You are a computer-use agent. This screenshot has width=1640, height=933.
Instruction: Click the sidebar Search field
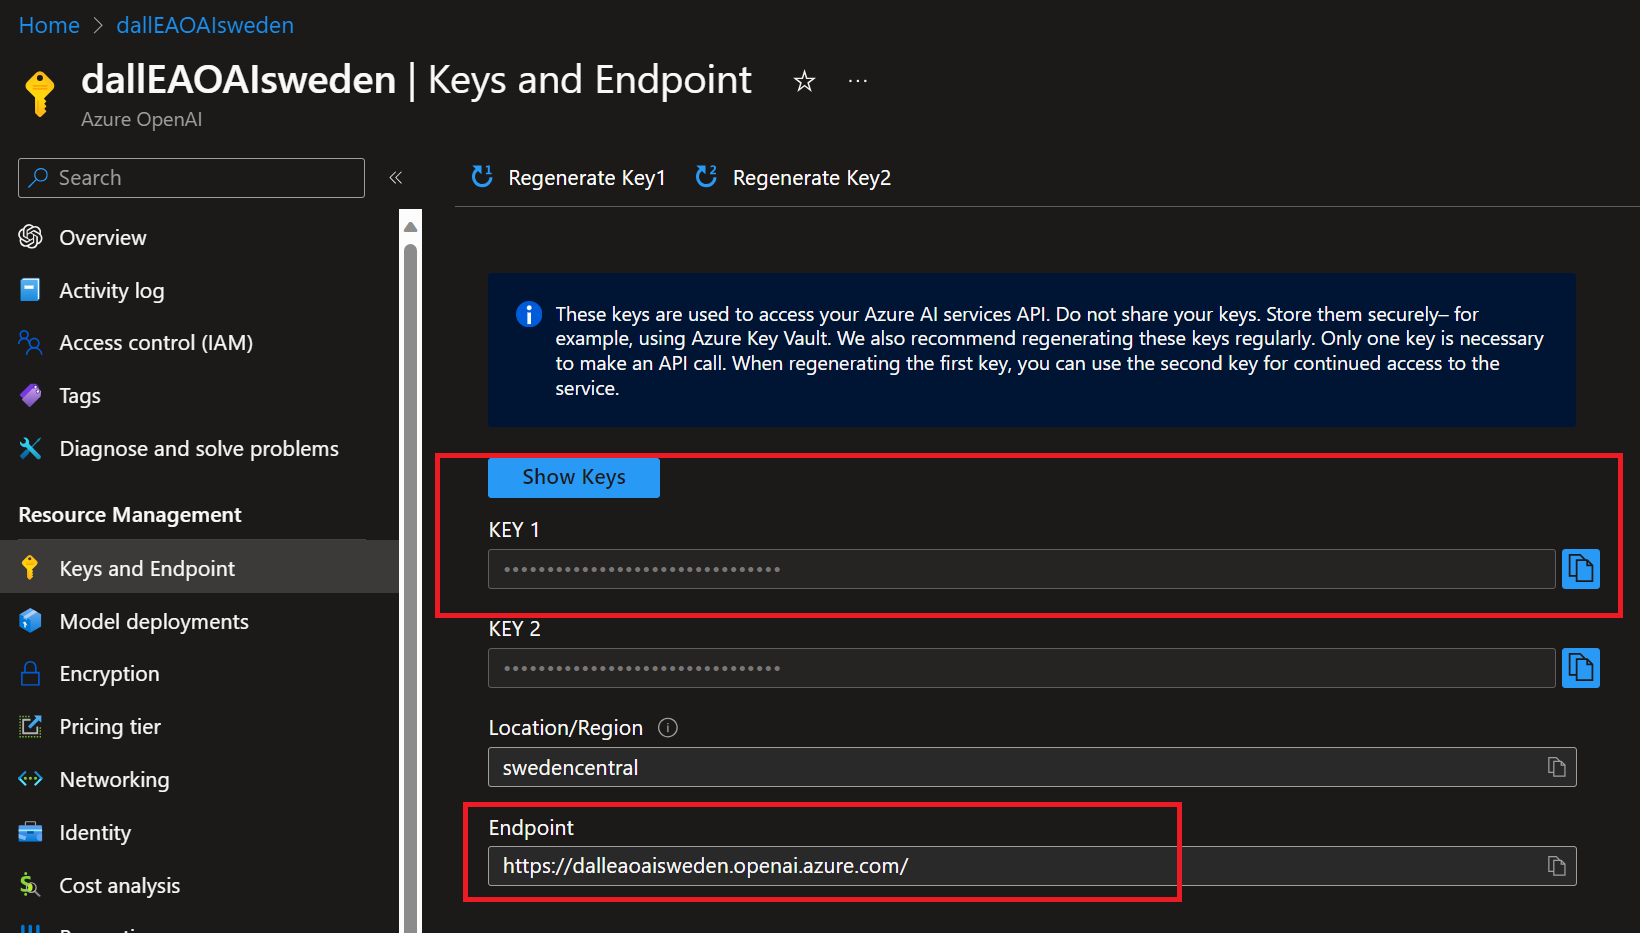tap(191, 178)
